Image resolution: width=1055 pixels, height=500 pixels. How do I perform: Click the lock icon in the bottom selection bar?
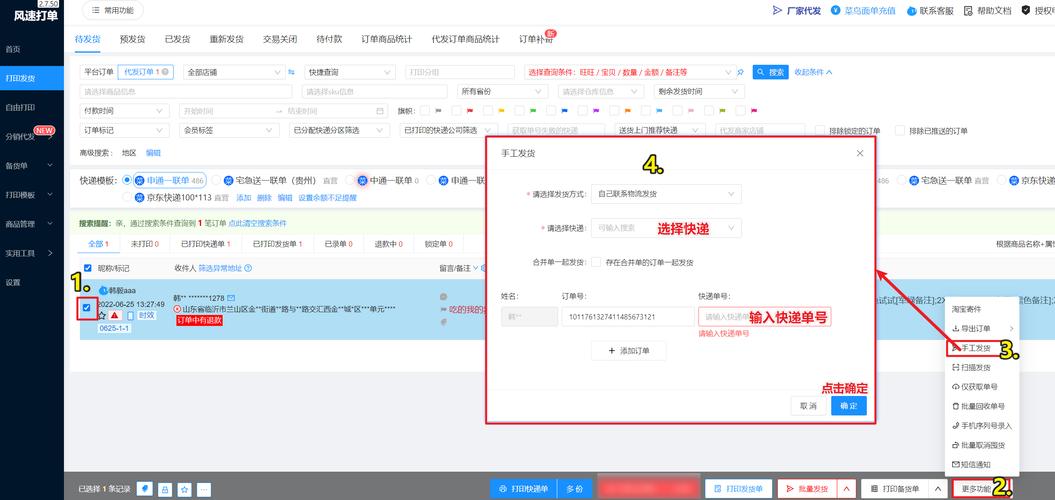click(x=164, y=489)
